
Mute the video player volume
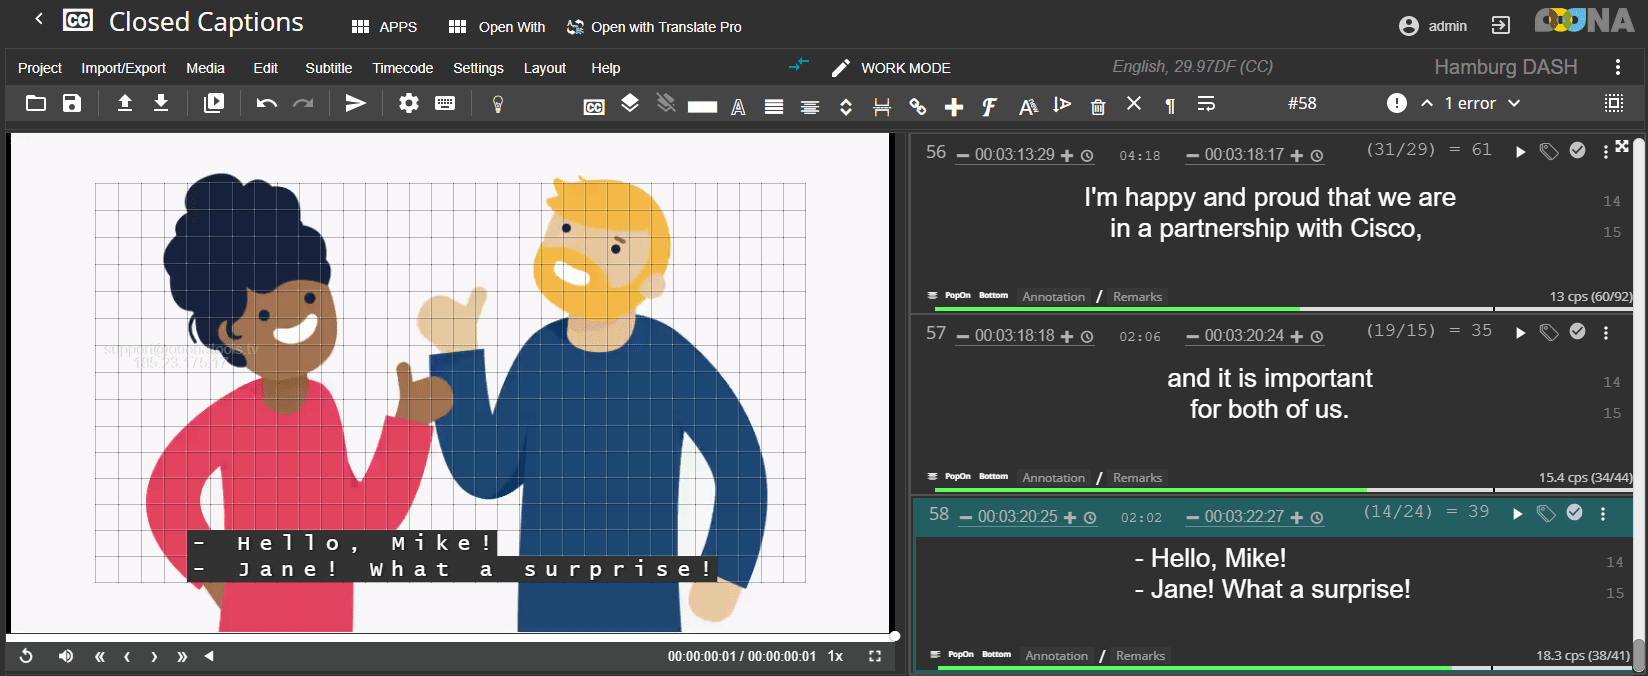(66, 656)
